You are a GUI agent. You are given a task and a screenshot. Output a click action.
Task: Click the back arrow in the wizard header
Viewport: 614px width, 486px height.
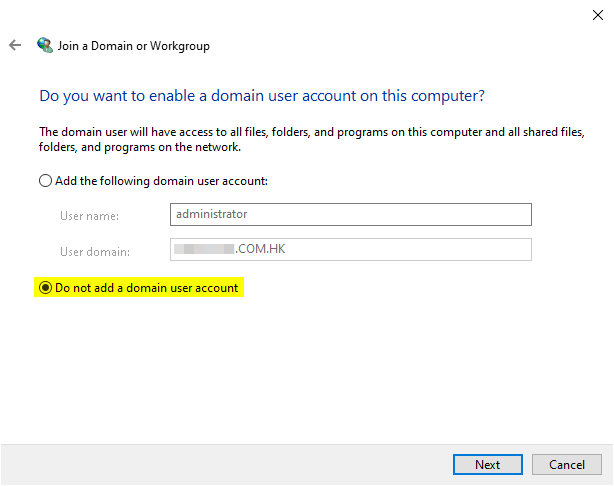(x=15, y=46)
